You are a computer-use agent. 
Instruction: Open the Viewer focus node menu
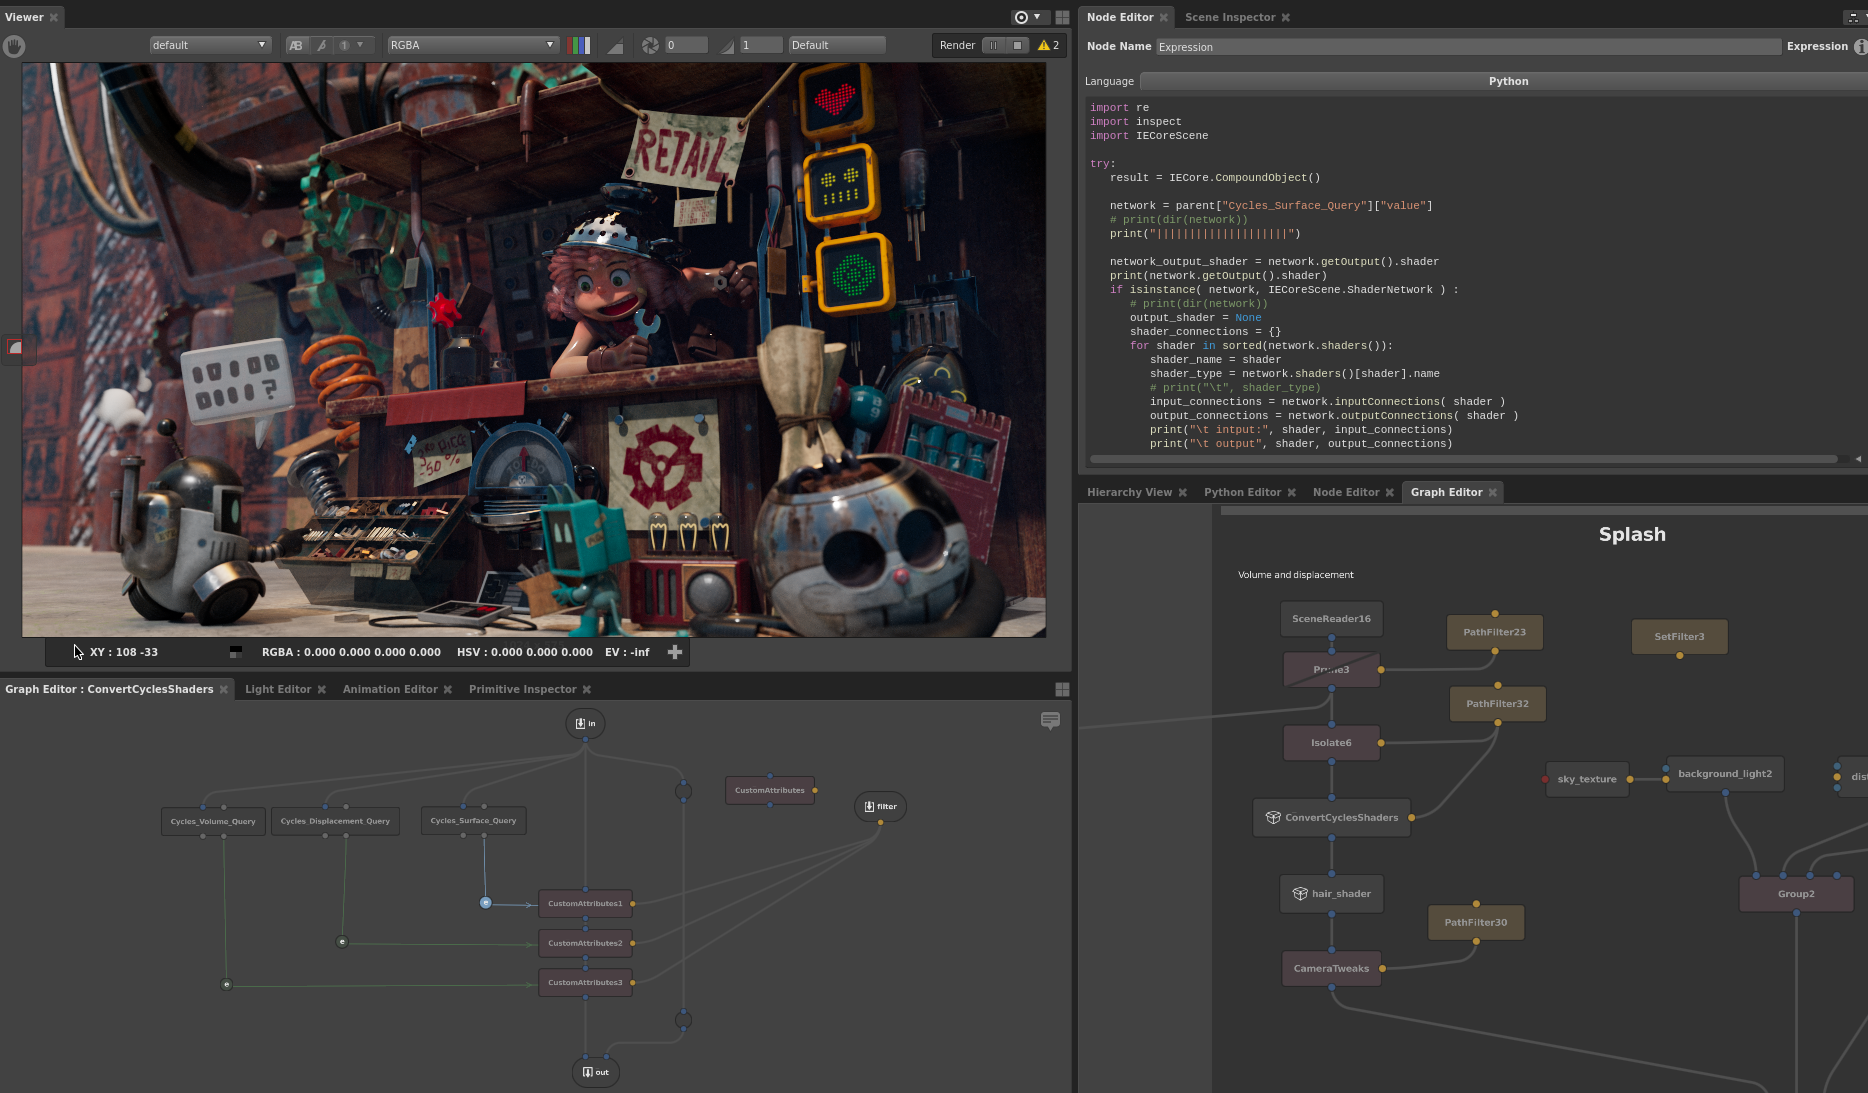click(1027, 17)
